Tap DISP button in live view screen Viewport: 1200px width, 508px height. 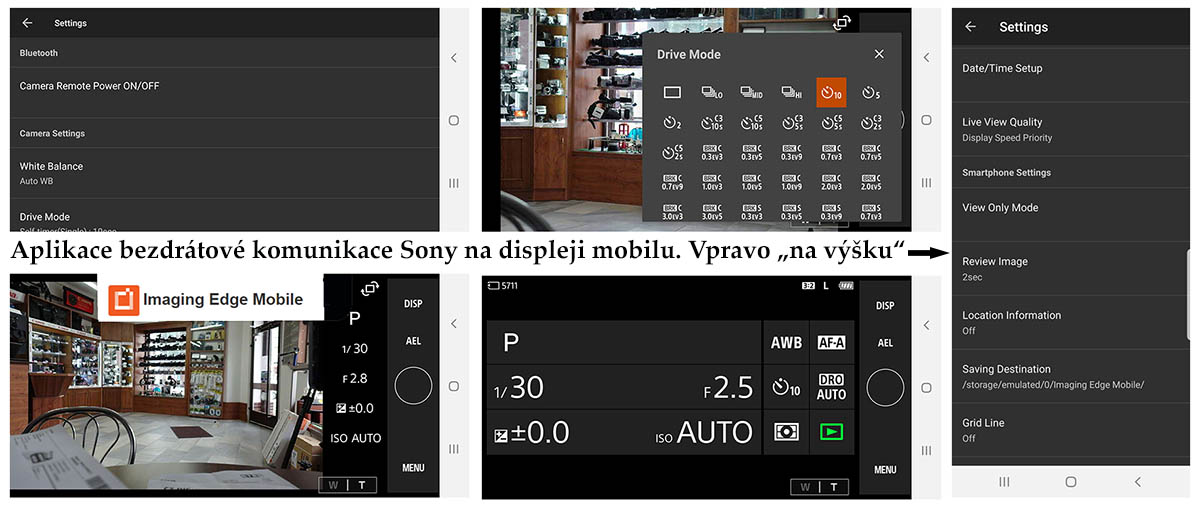413,303
